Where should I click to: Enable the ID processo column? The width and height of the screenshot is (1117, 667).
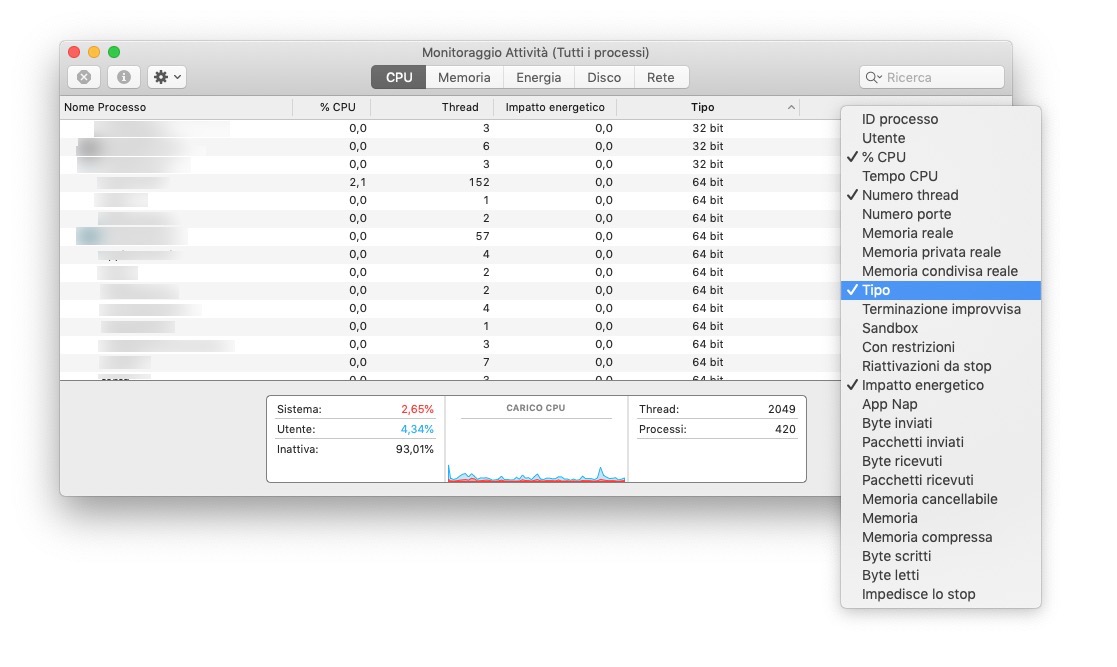899,119
